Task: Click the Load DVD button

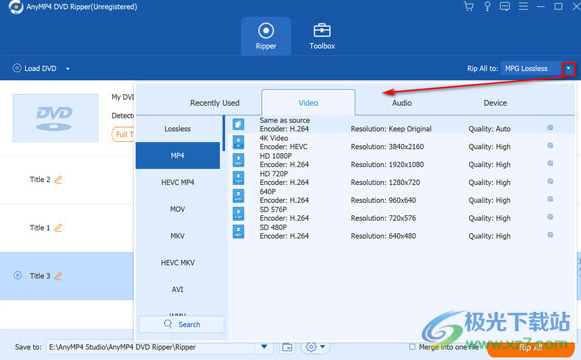Action: tap(34, 68)
